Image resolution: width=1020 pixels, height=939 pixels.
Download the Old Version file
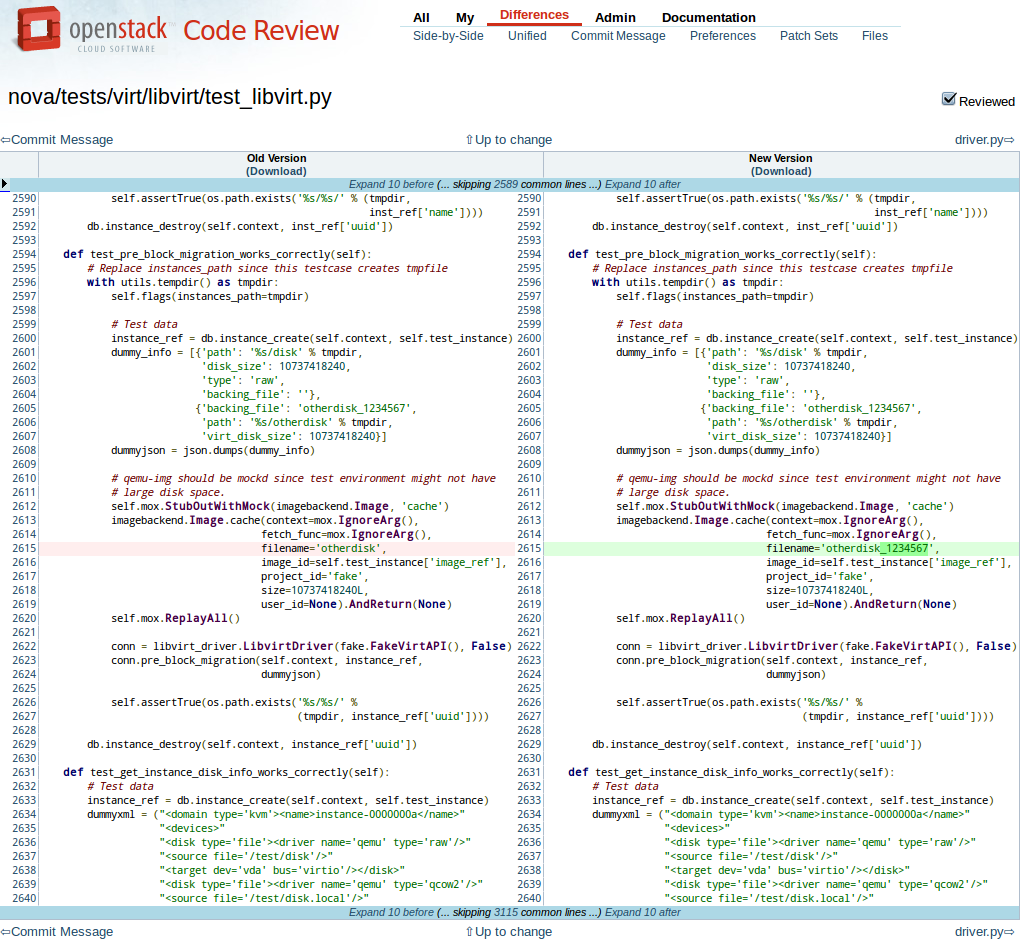(276, 171)
